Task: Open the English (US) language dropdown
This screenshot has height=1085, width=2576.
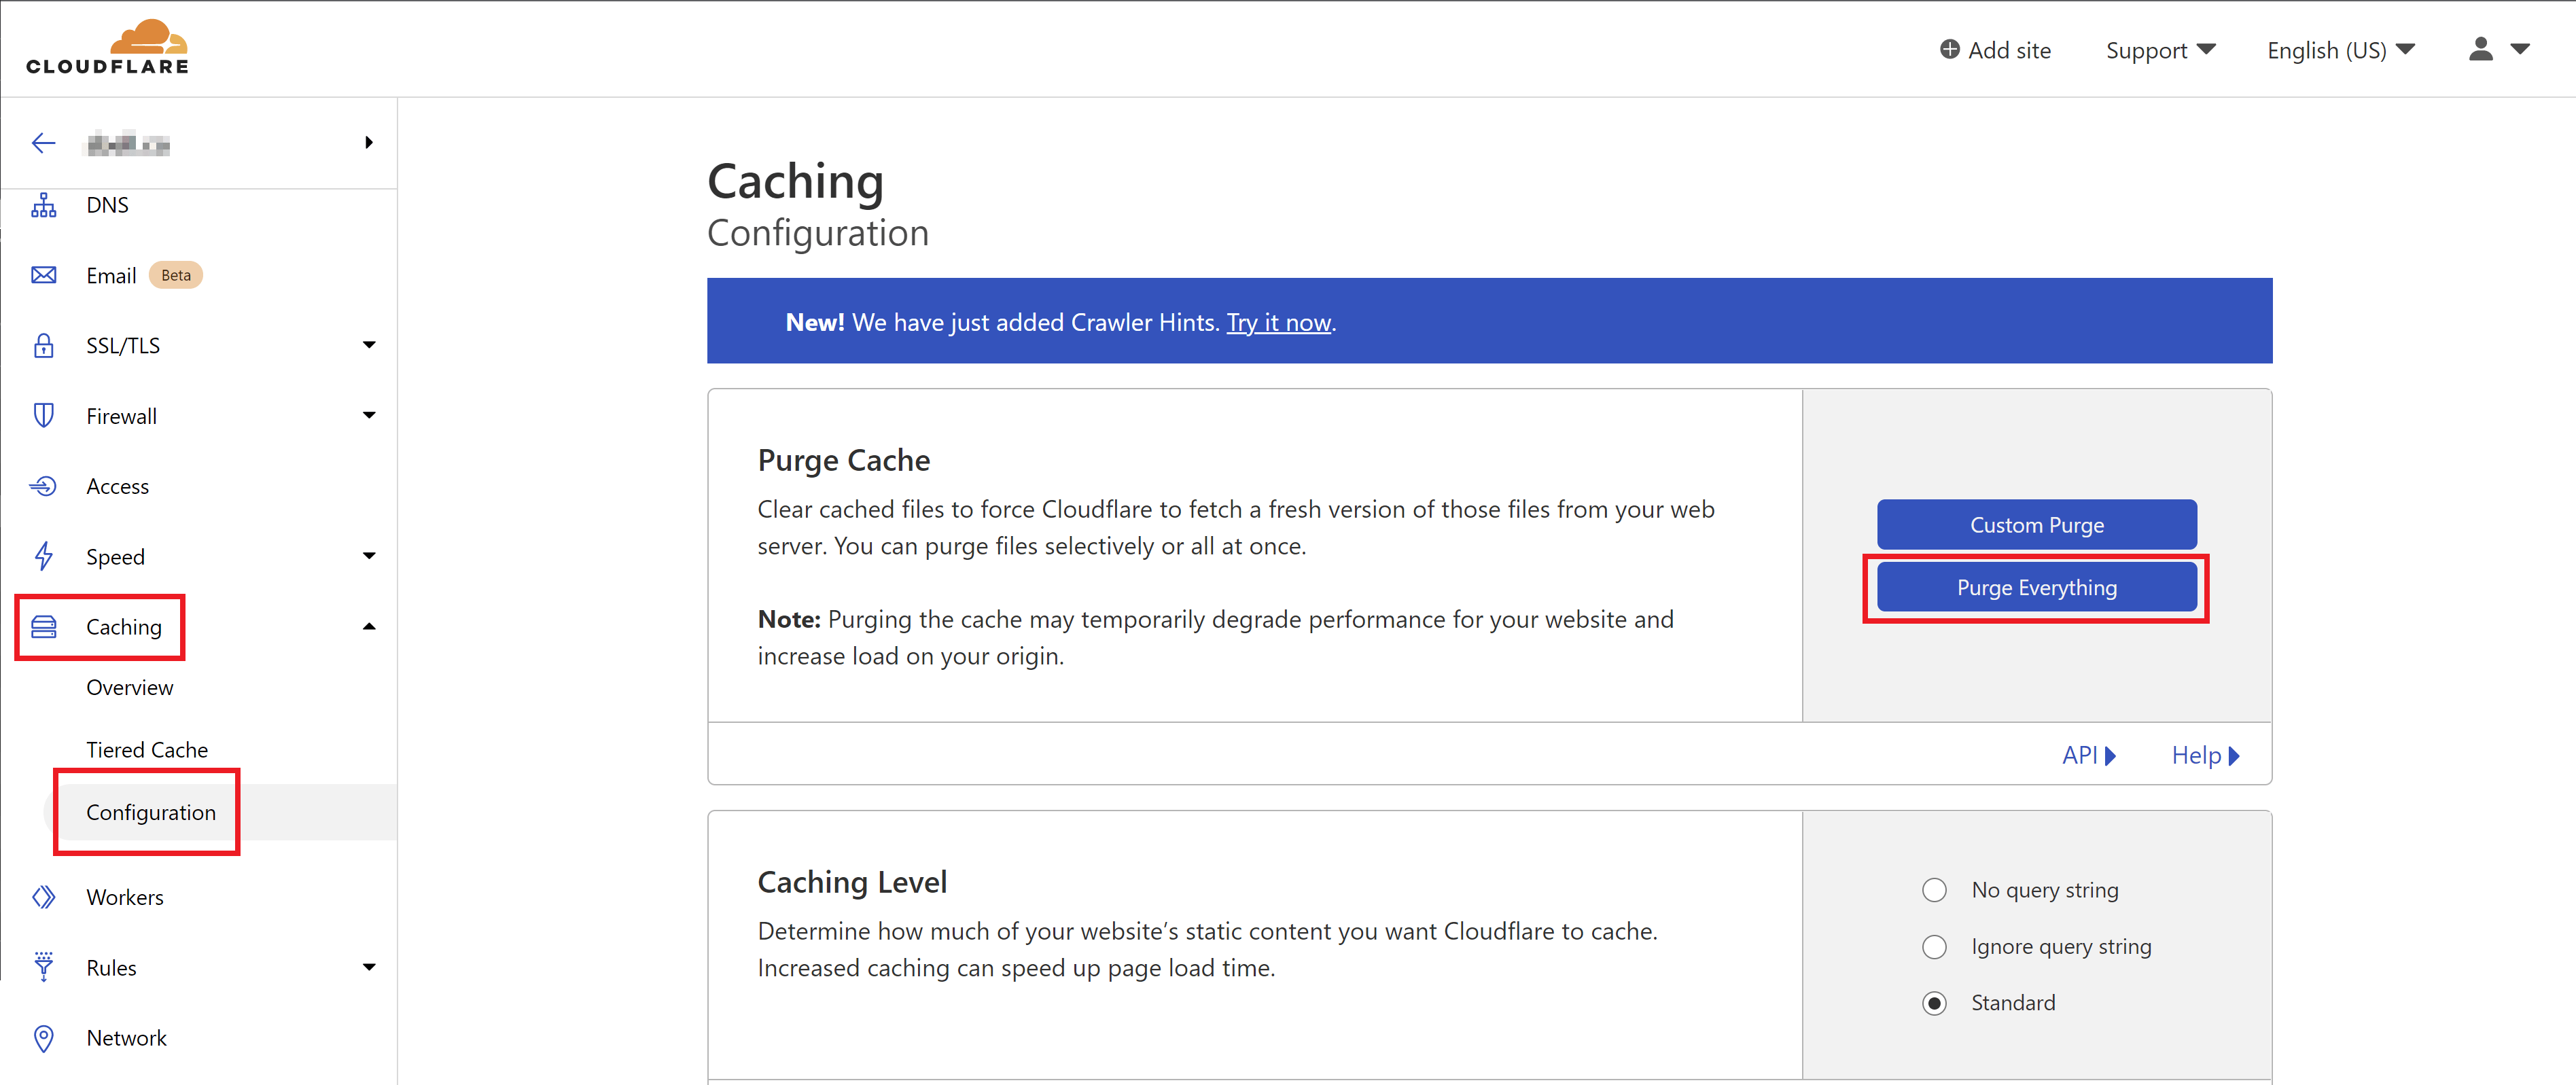Action: coord(2340,50)
